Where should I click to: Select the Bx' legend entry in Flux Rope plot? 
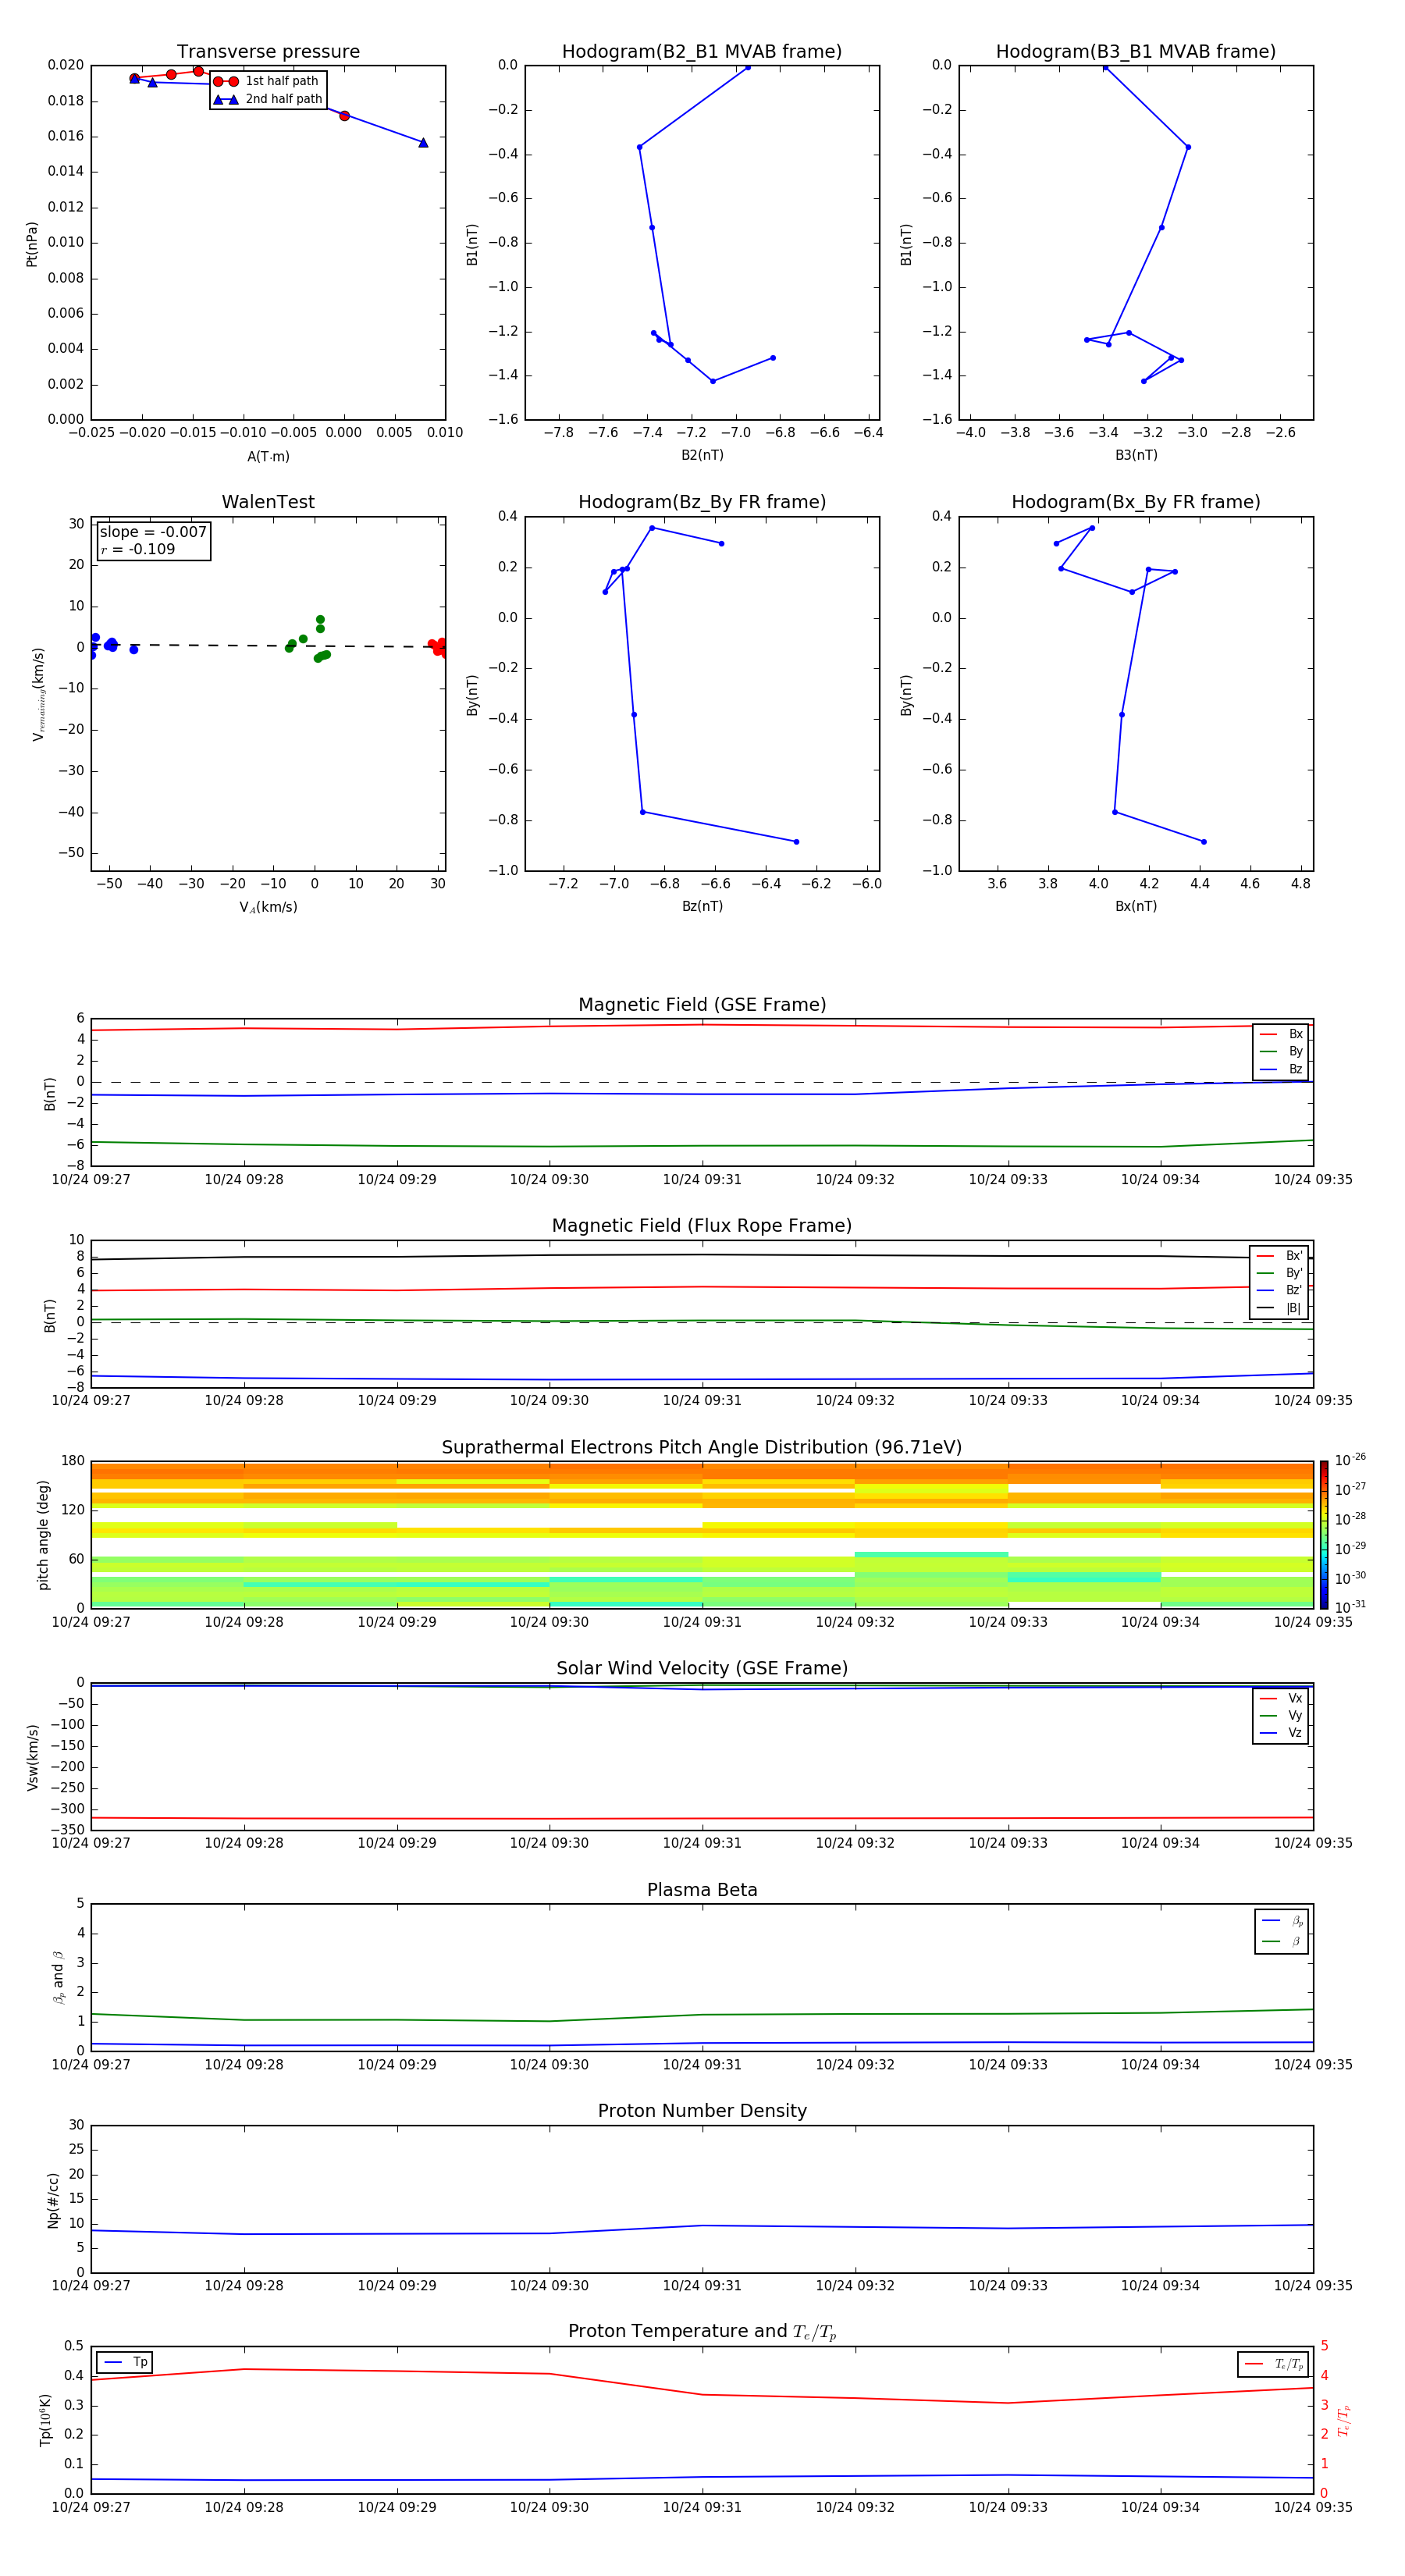tap(1279, 1256)
